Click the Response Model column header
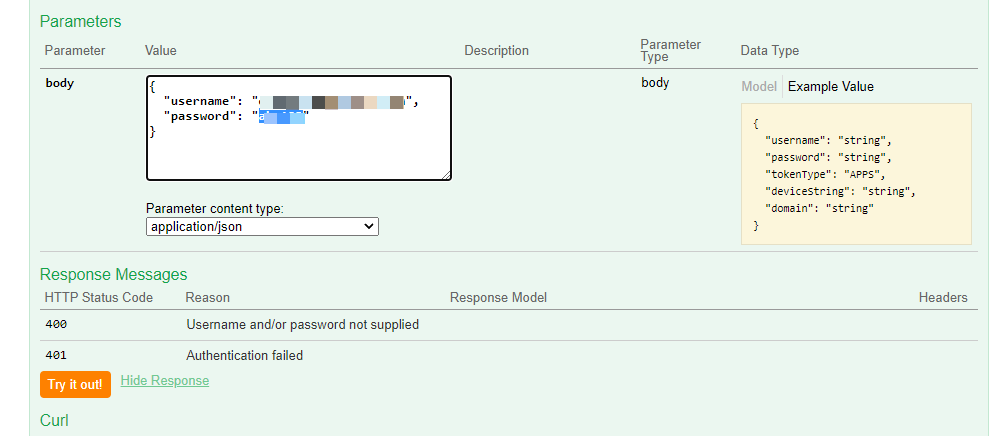 point(498,297)
